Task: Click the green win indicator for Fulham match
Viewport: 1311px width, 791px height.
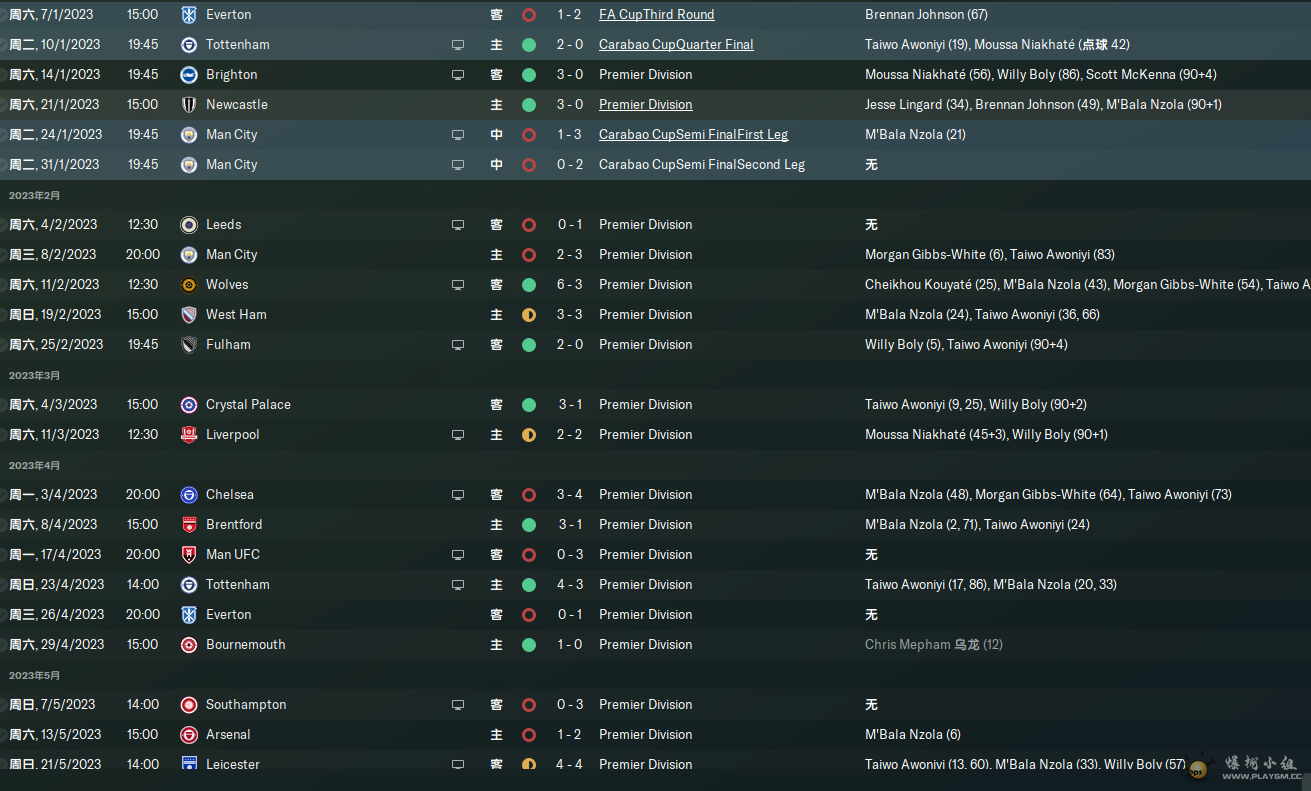Action: tap(529, 345)
